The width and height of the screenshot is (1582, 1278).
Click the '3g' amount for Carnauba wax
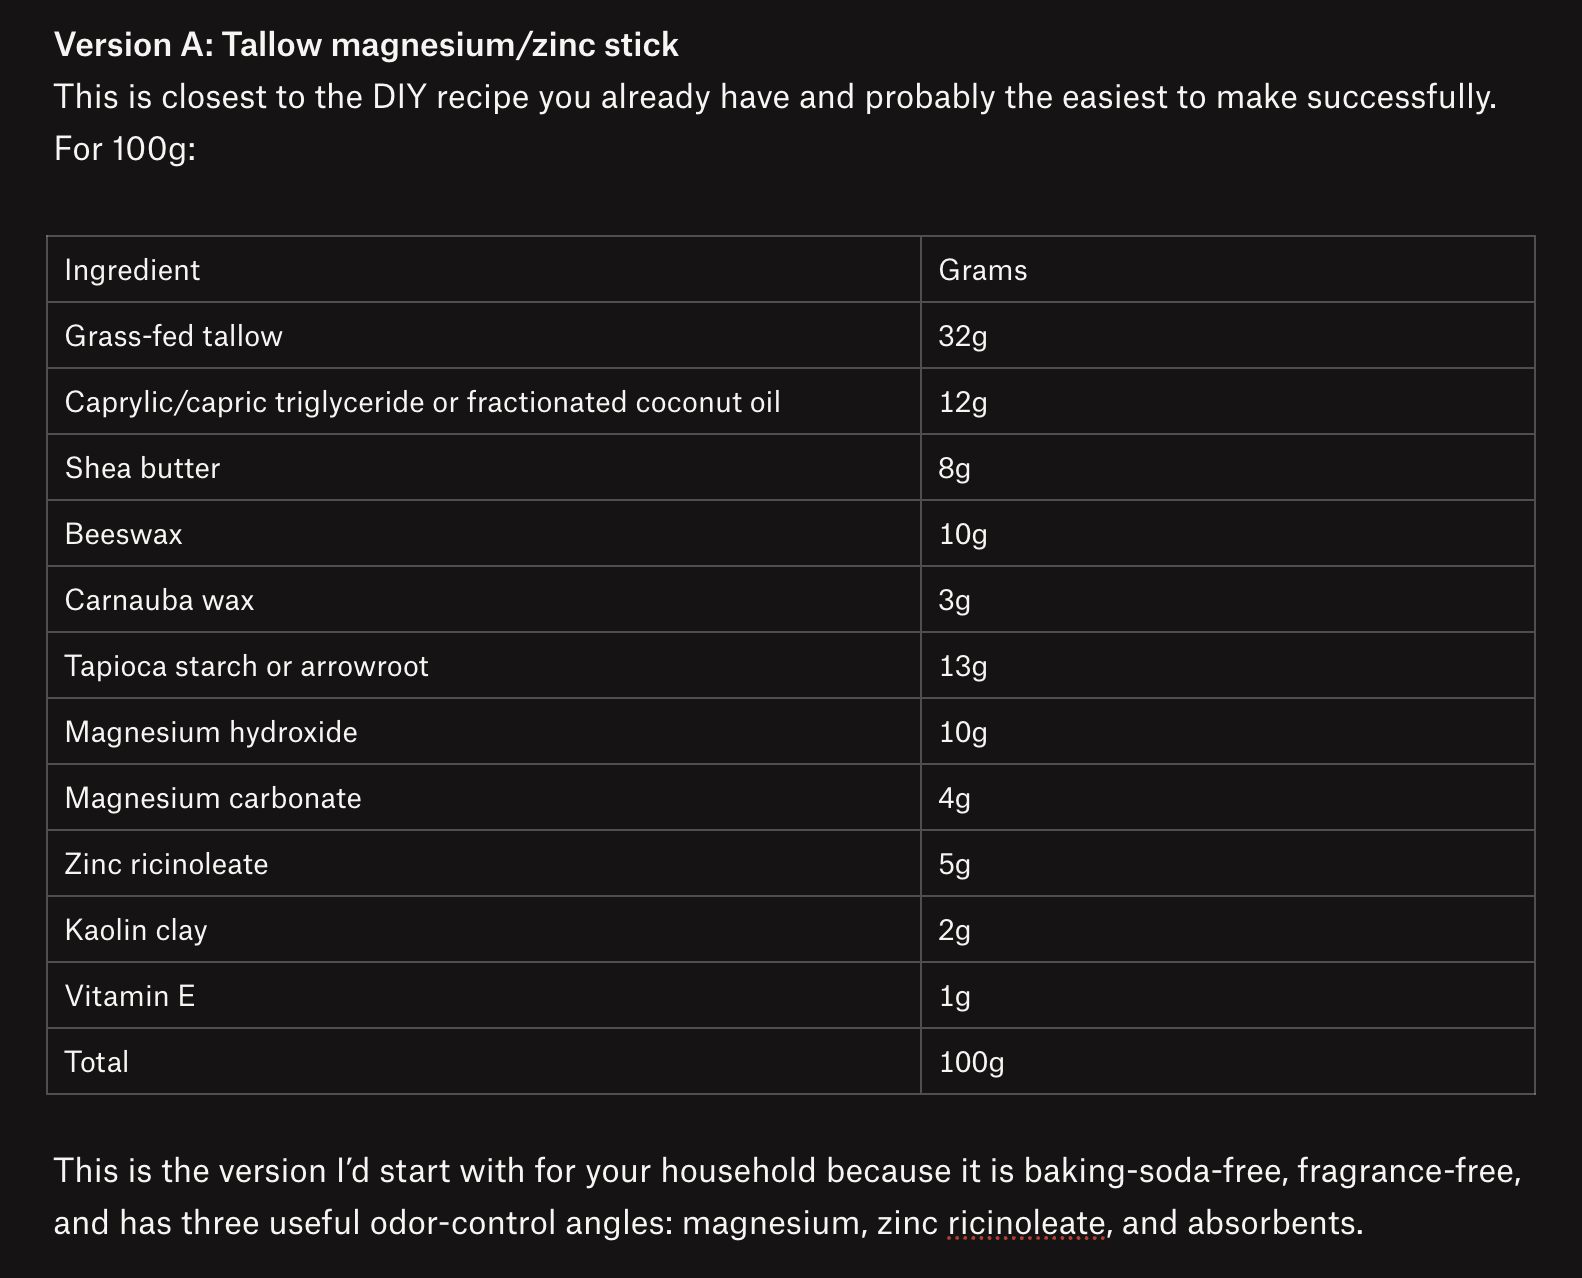(1228, 600)
